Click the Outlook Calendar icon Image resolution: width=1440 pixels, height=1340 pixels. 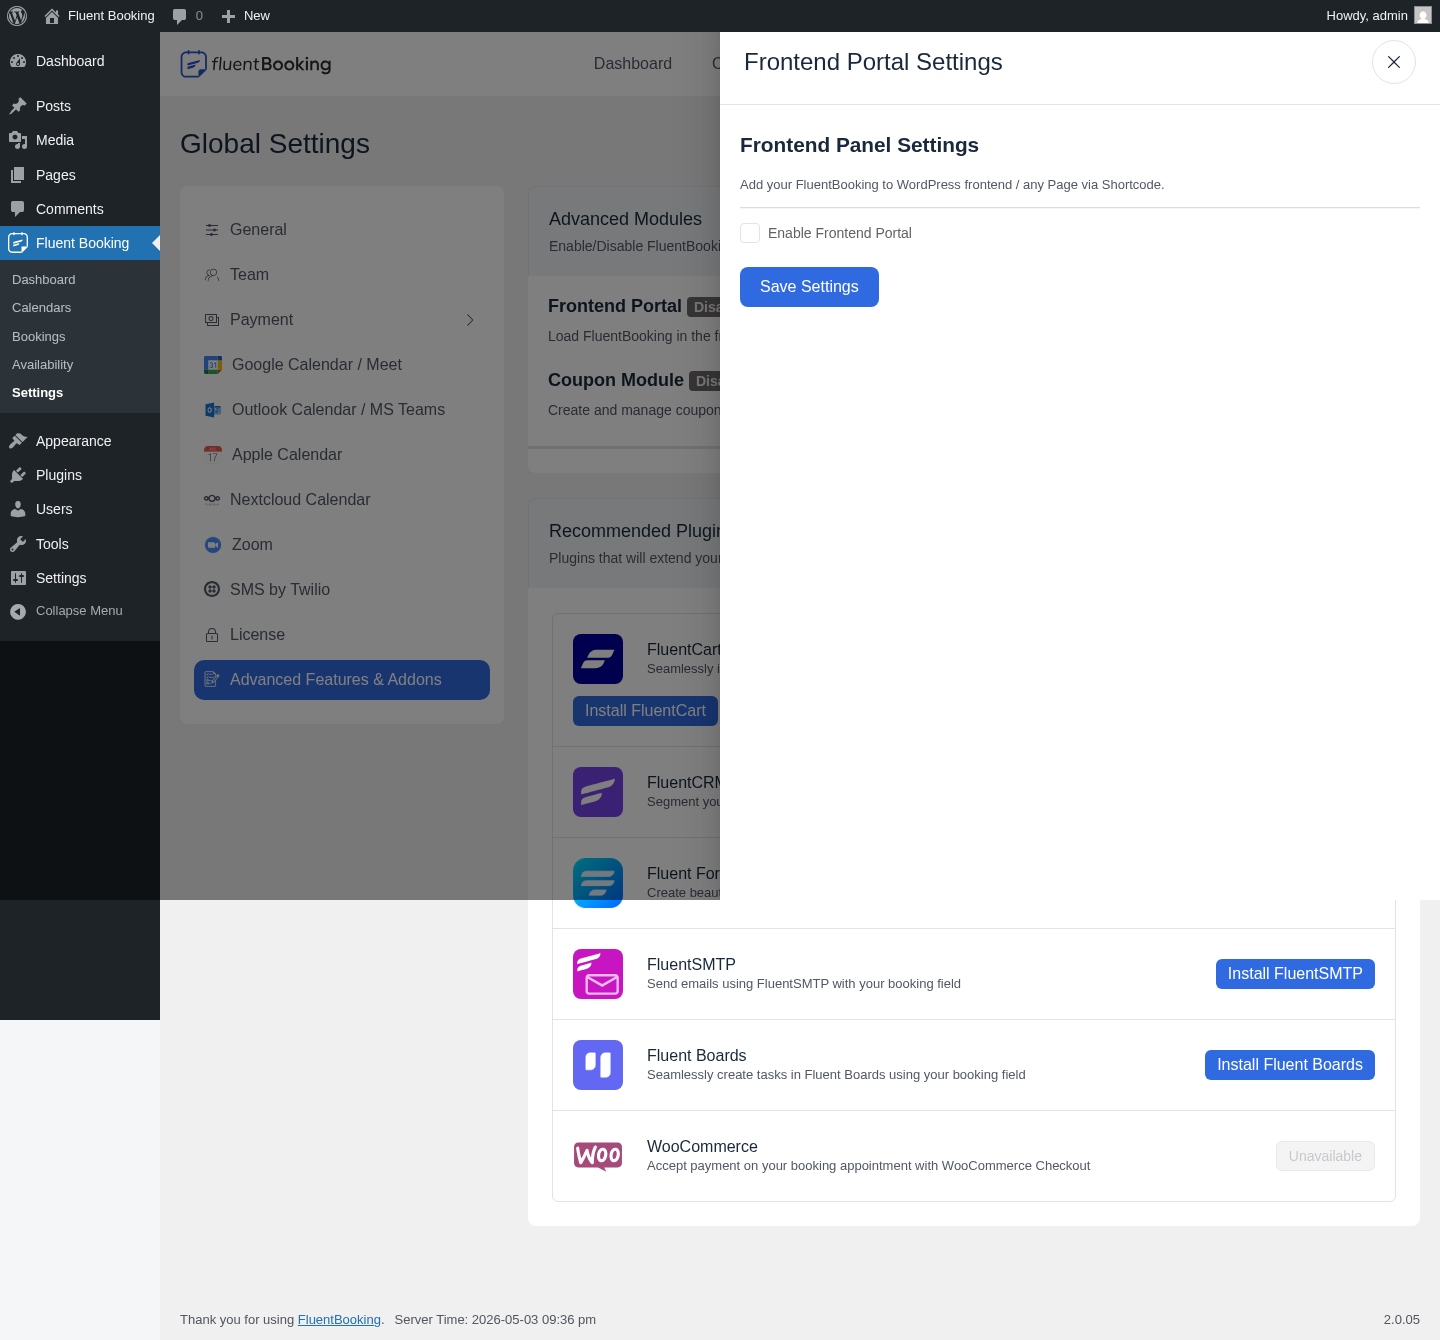pyautogui.click(x=213, y=410)
